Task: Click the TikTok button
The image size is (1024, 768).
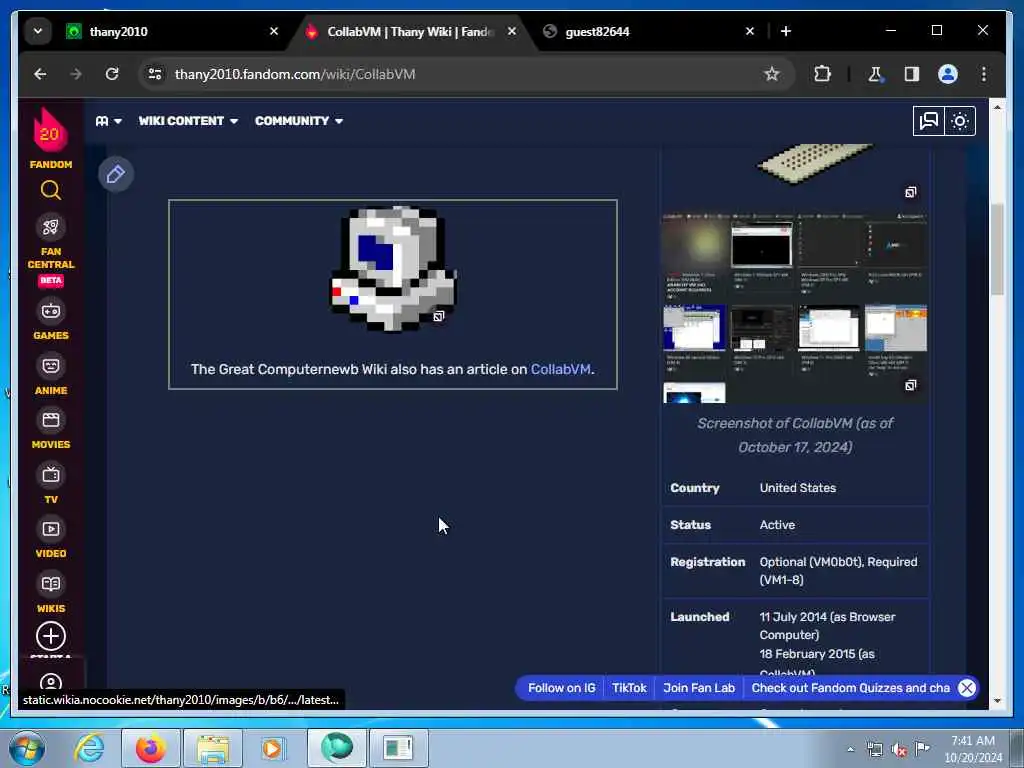Action: click(x=629, y=688)
